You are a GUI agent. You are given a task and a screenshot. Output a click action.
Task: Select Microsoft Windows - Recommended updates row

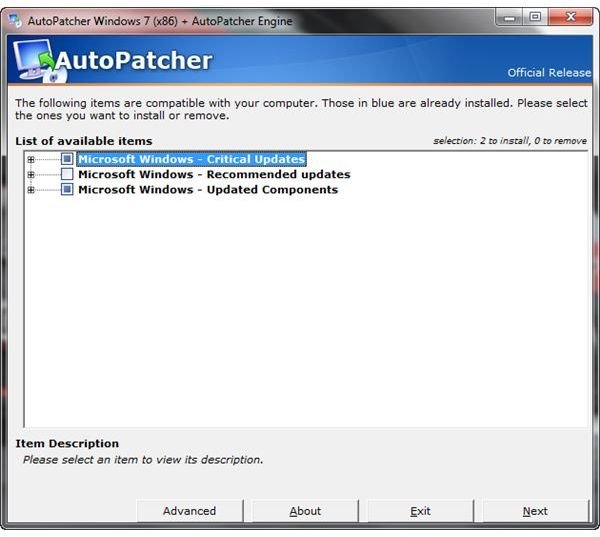coord(214,175)
